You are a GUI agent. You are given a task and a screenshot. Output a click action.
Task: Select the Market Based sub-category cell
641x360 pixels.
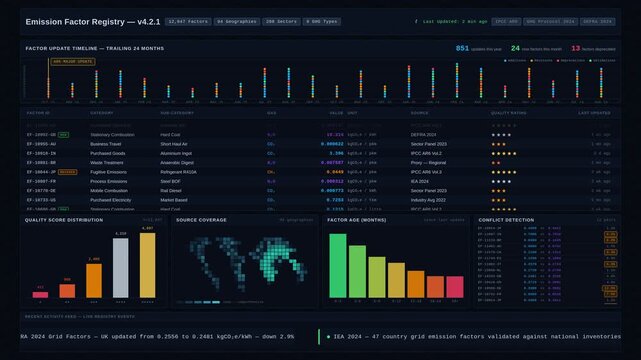click(x=174, y=200)
